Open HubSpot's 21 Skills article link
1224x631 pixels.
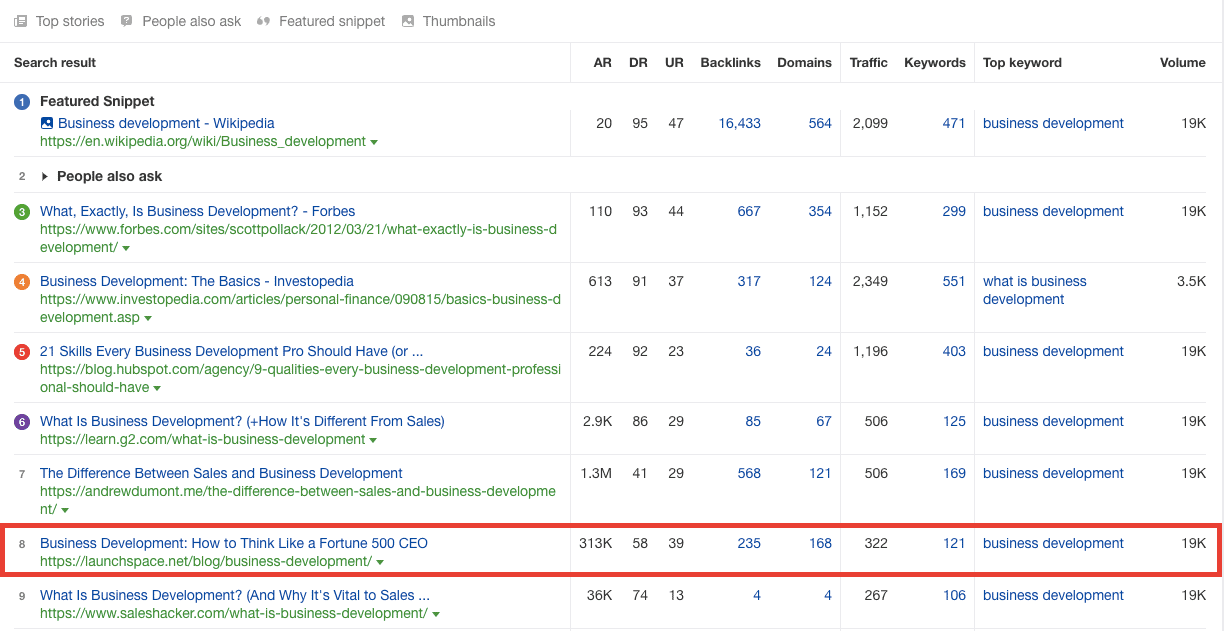[231, 351]
